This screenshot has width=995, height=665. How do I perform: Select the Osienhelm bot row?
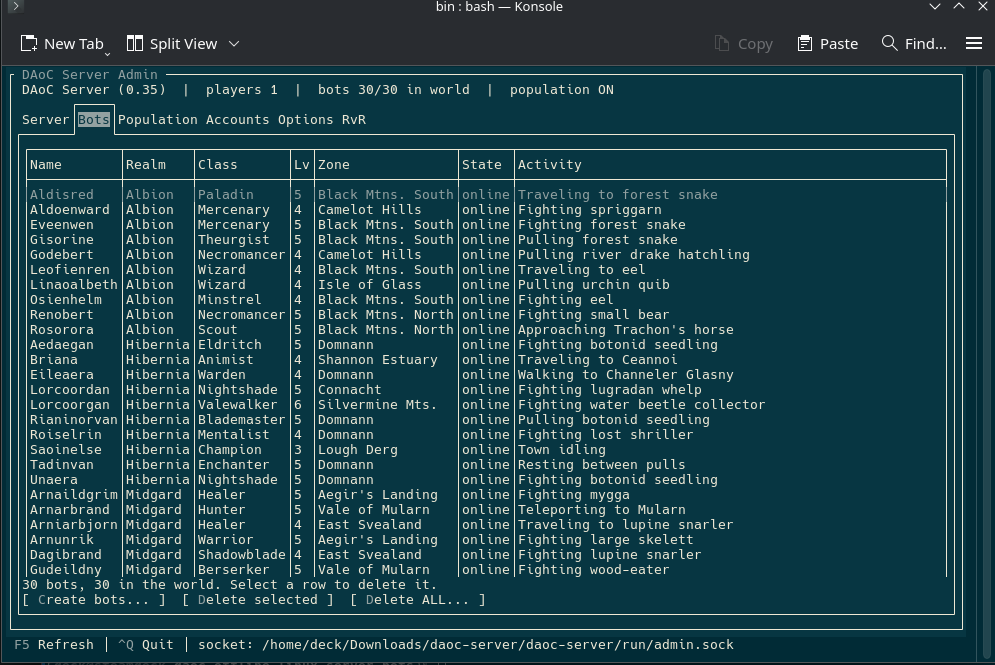487,300
